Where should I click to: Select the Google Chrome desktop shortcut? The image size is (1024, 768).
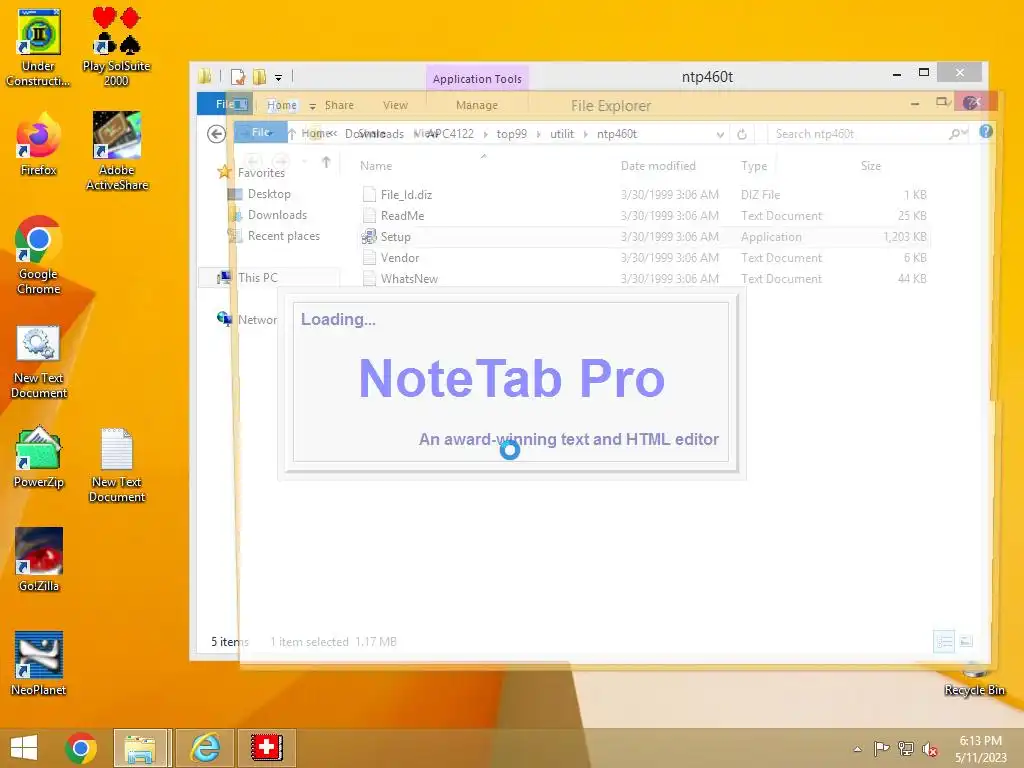coord(38,255)
